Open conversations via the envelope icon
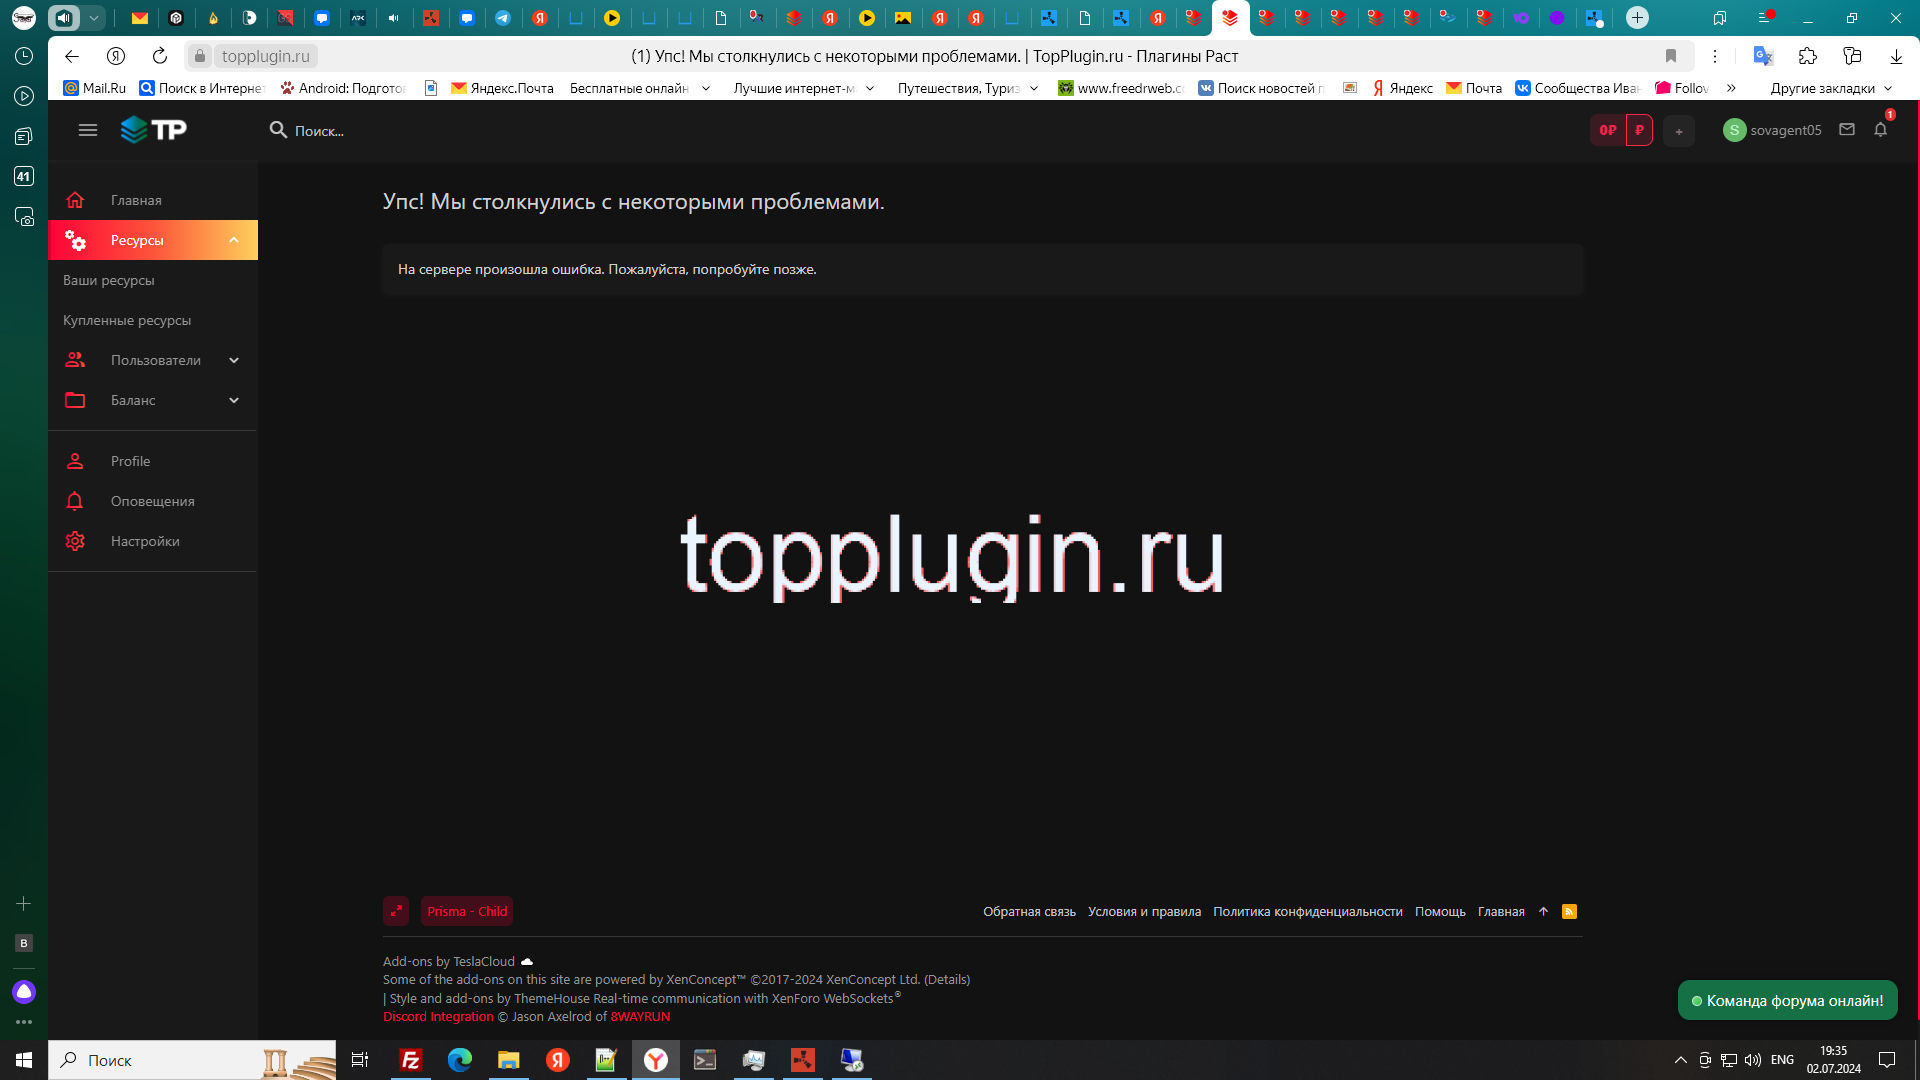 point(1848,130)
